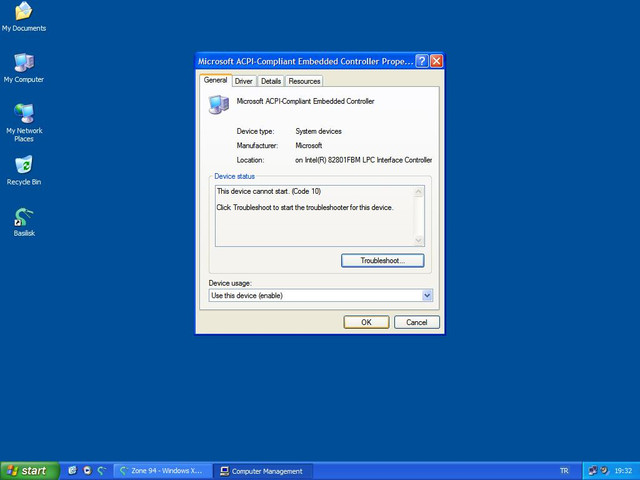Click 'System devices' device type value

(318, 131)
